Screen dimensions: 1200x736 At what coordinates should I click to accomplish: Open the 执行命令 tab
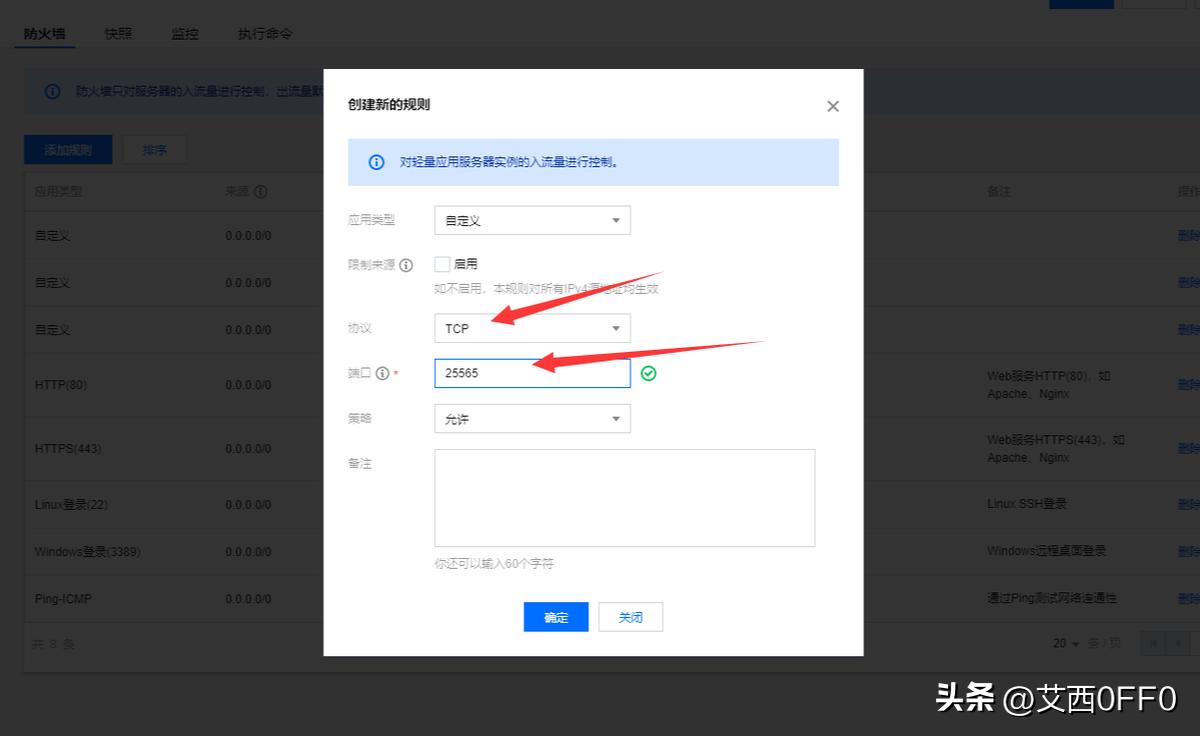(x=263, y=32)
